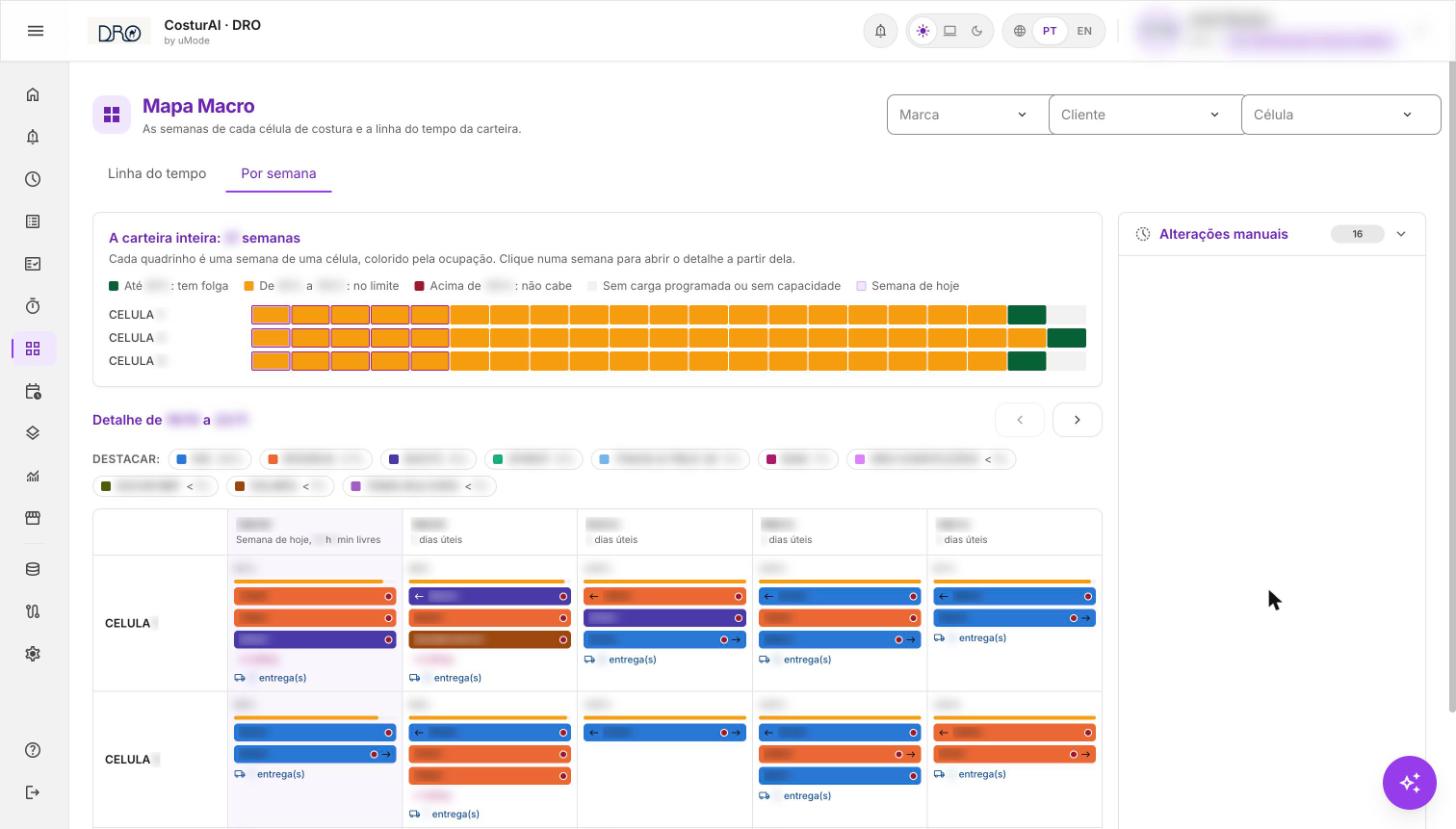The image size is (1456, 829).
Task: Click the dark green week square in middle CELULA row
Action: tap(1066, 337)
